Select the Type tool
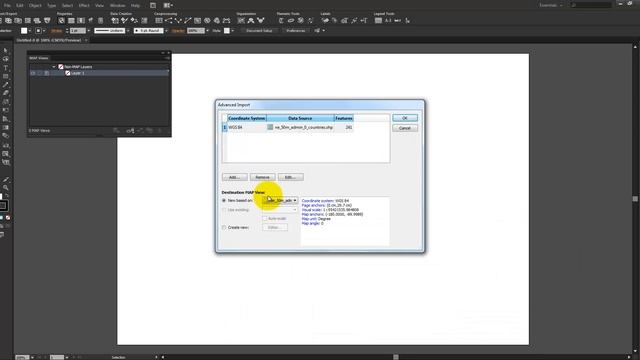The image size is (640, 360). 5,68
